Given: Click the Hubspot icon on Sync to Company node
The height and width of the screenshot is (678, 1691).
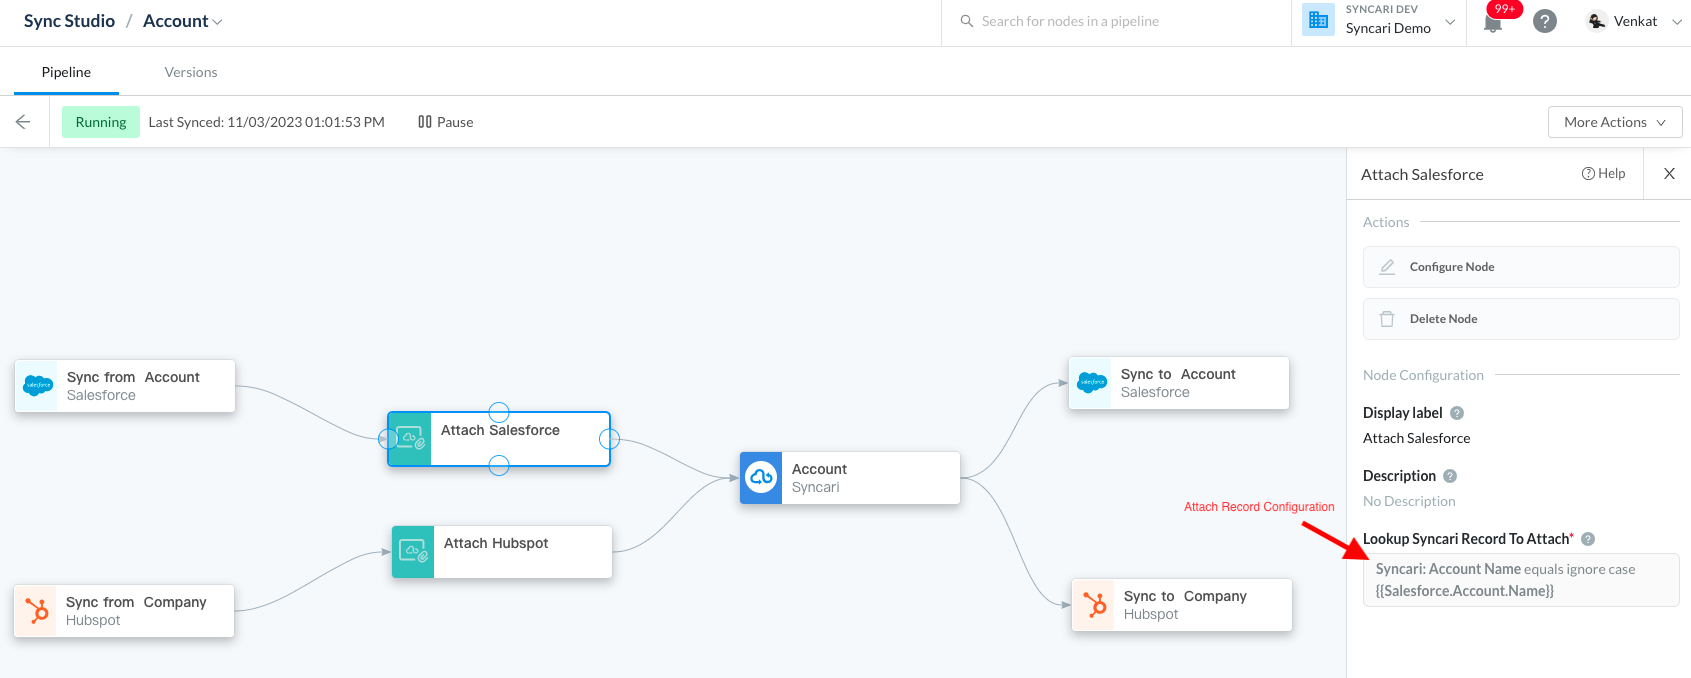Looking at the screenshot, I should coord(1095,605).
